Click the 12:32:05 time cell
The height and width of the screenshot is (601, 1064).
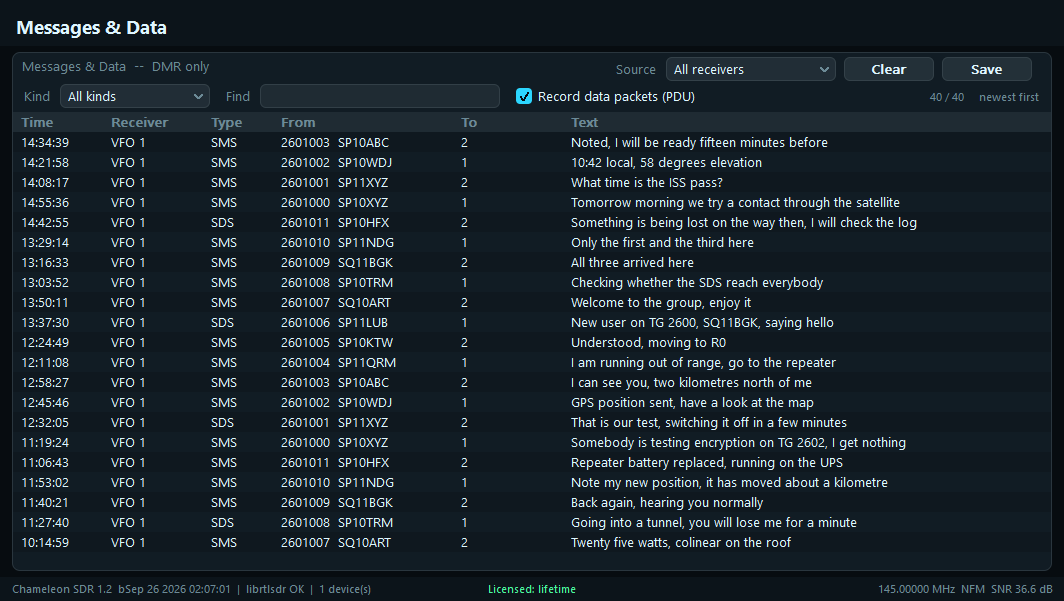[x=45, y=423]
